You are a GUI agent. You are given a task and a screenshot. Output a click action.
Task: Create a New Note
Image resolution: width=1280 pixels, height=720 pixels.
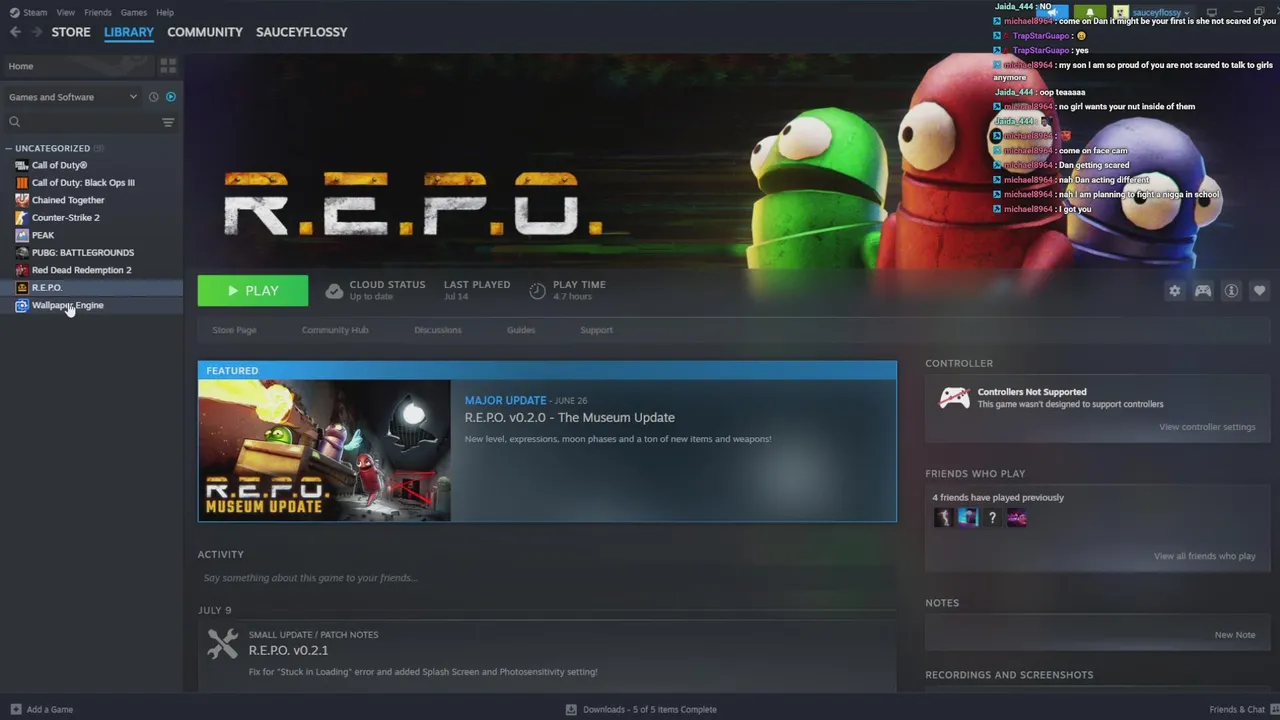[x=1234, y=635]
